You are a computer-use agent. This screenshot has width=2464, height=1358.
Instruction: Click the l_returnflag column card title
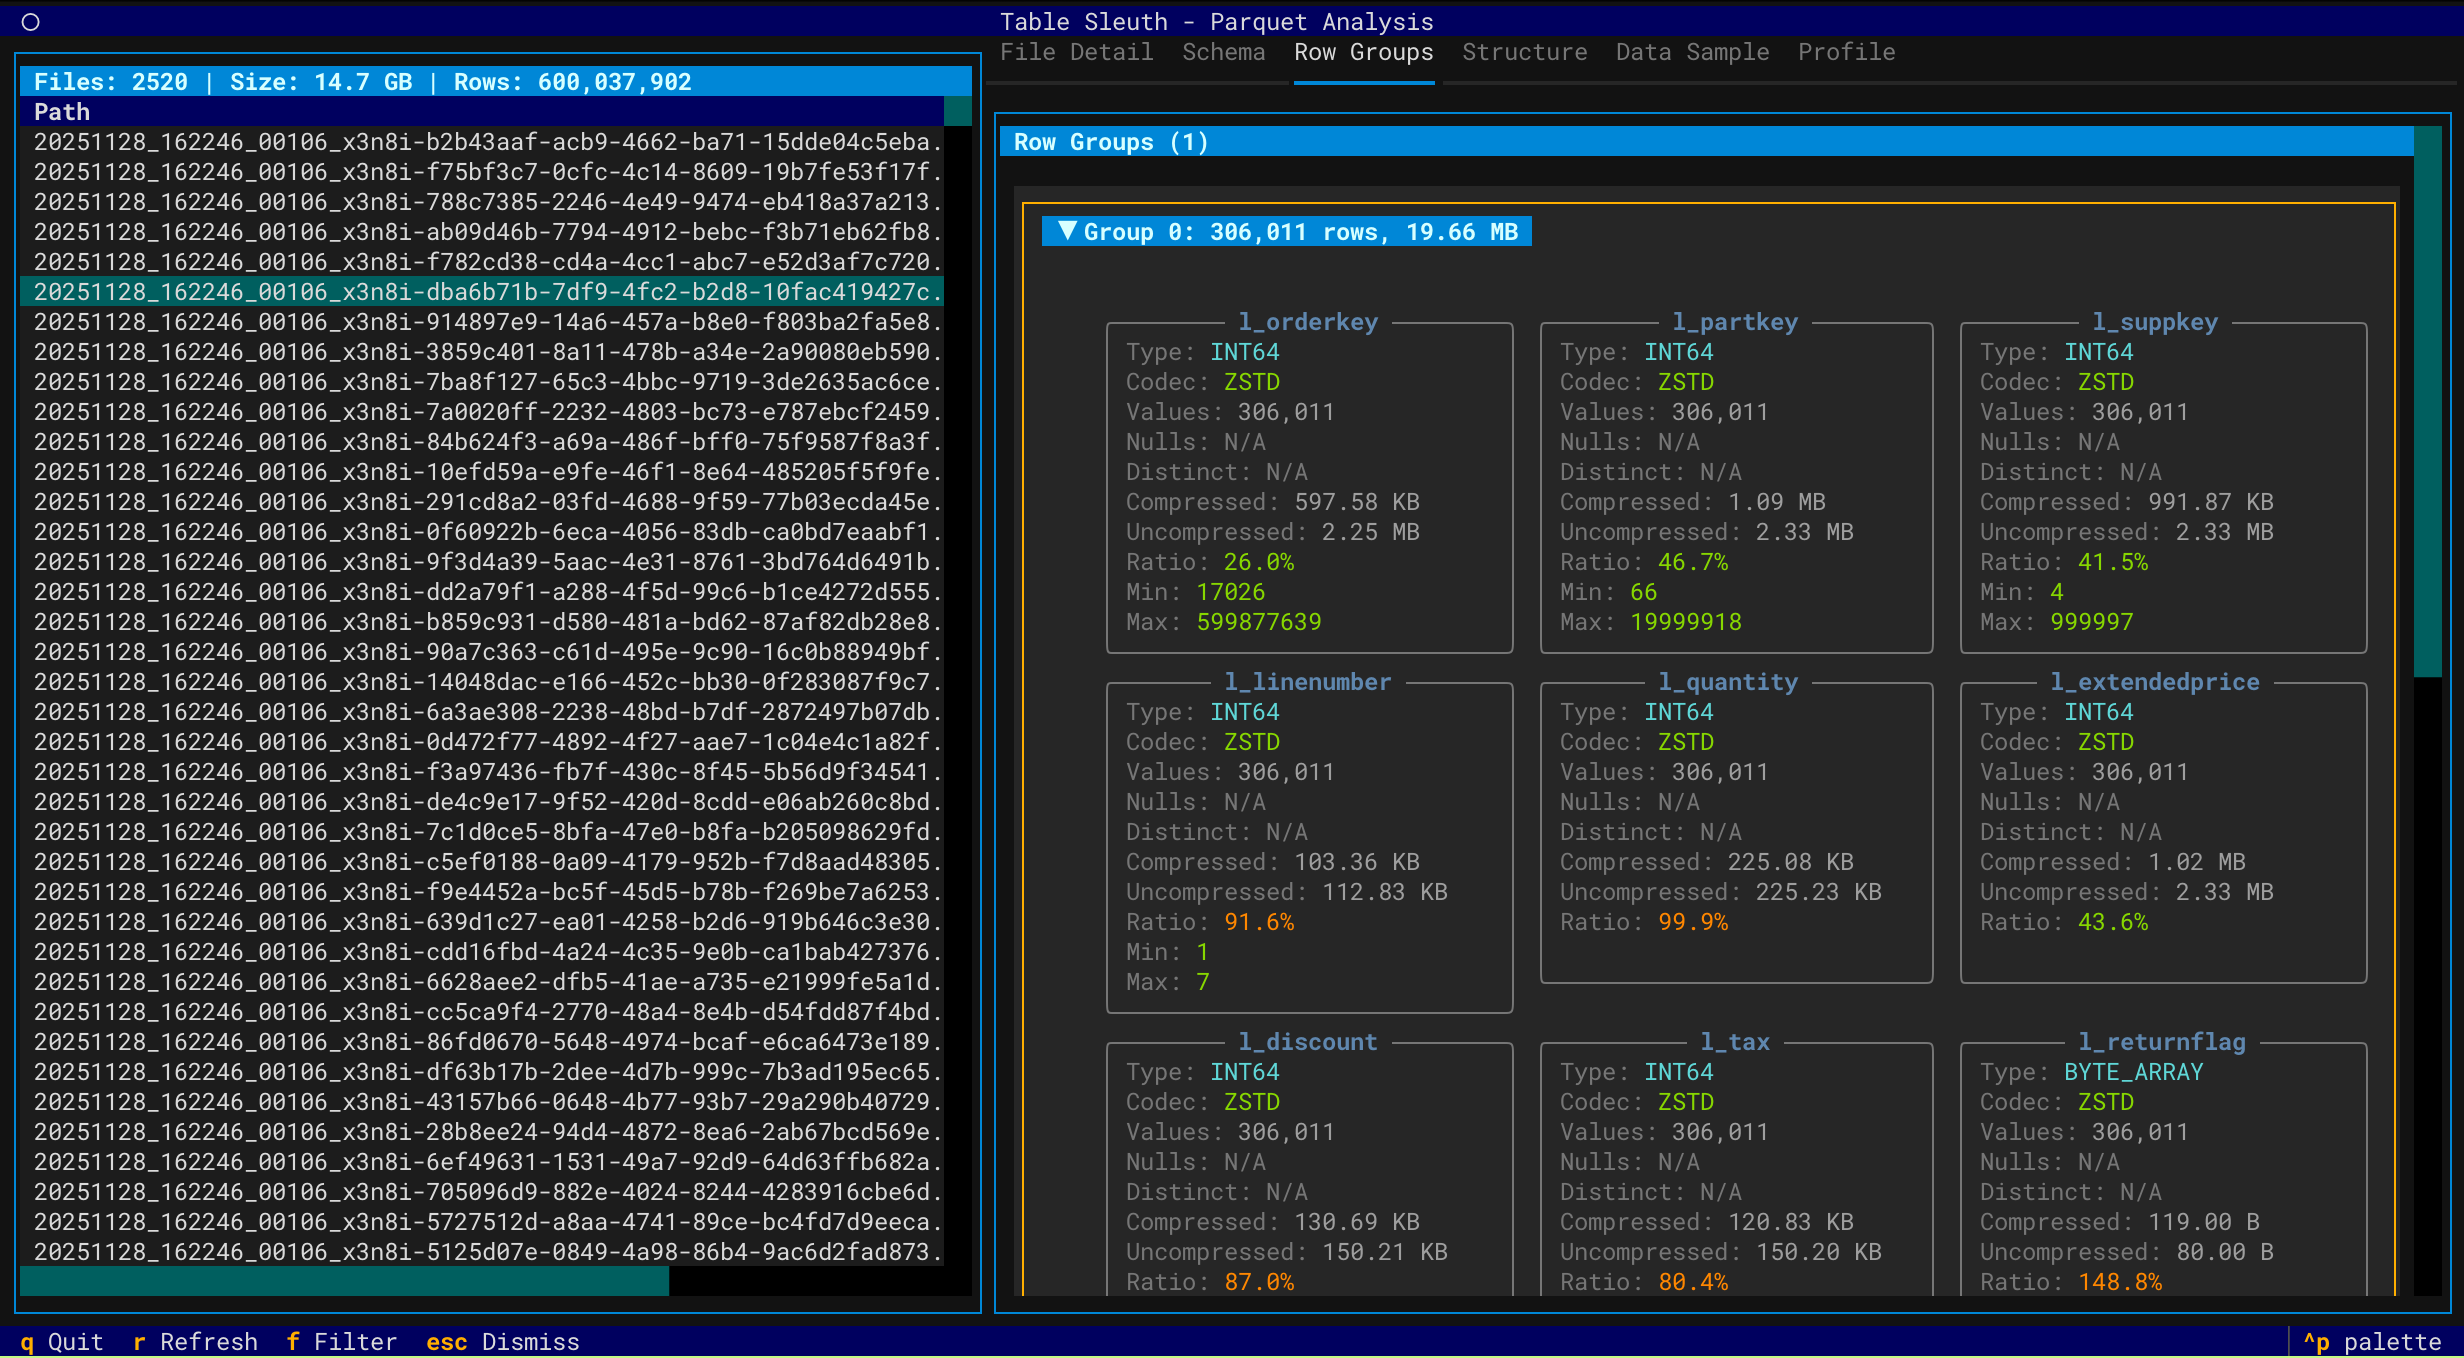(2161, 1042)
